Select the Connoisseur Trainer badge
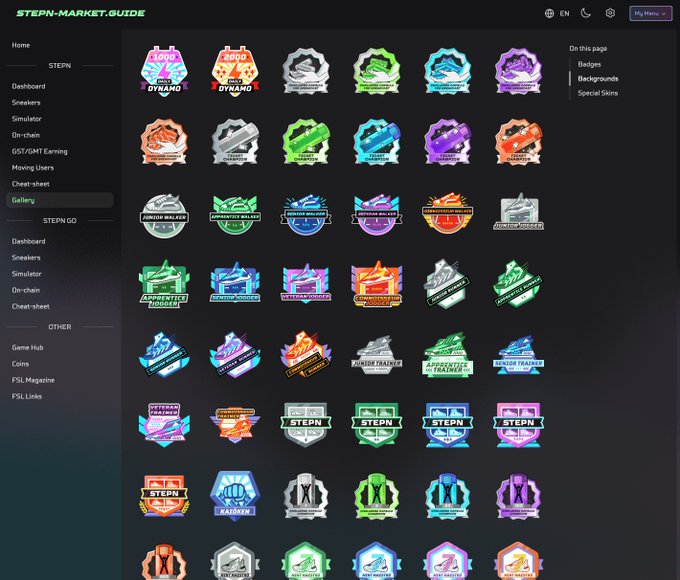Screen dimensions: 680x580 coord(235,424)
